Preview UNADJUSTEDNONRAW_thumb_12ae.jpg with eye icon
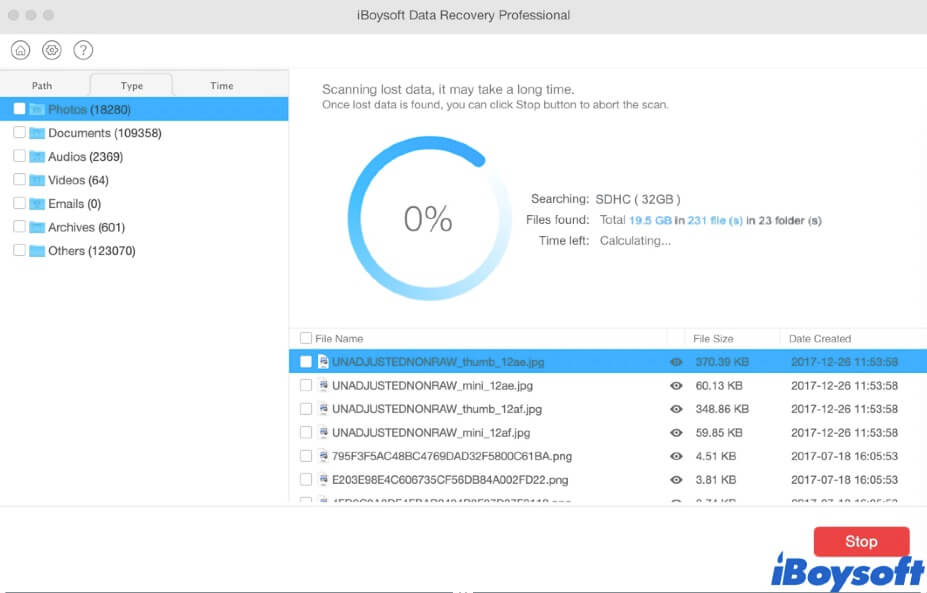The image size is (927, 593). click(x=676, y=362)
